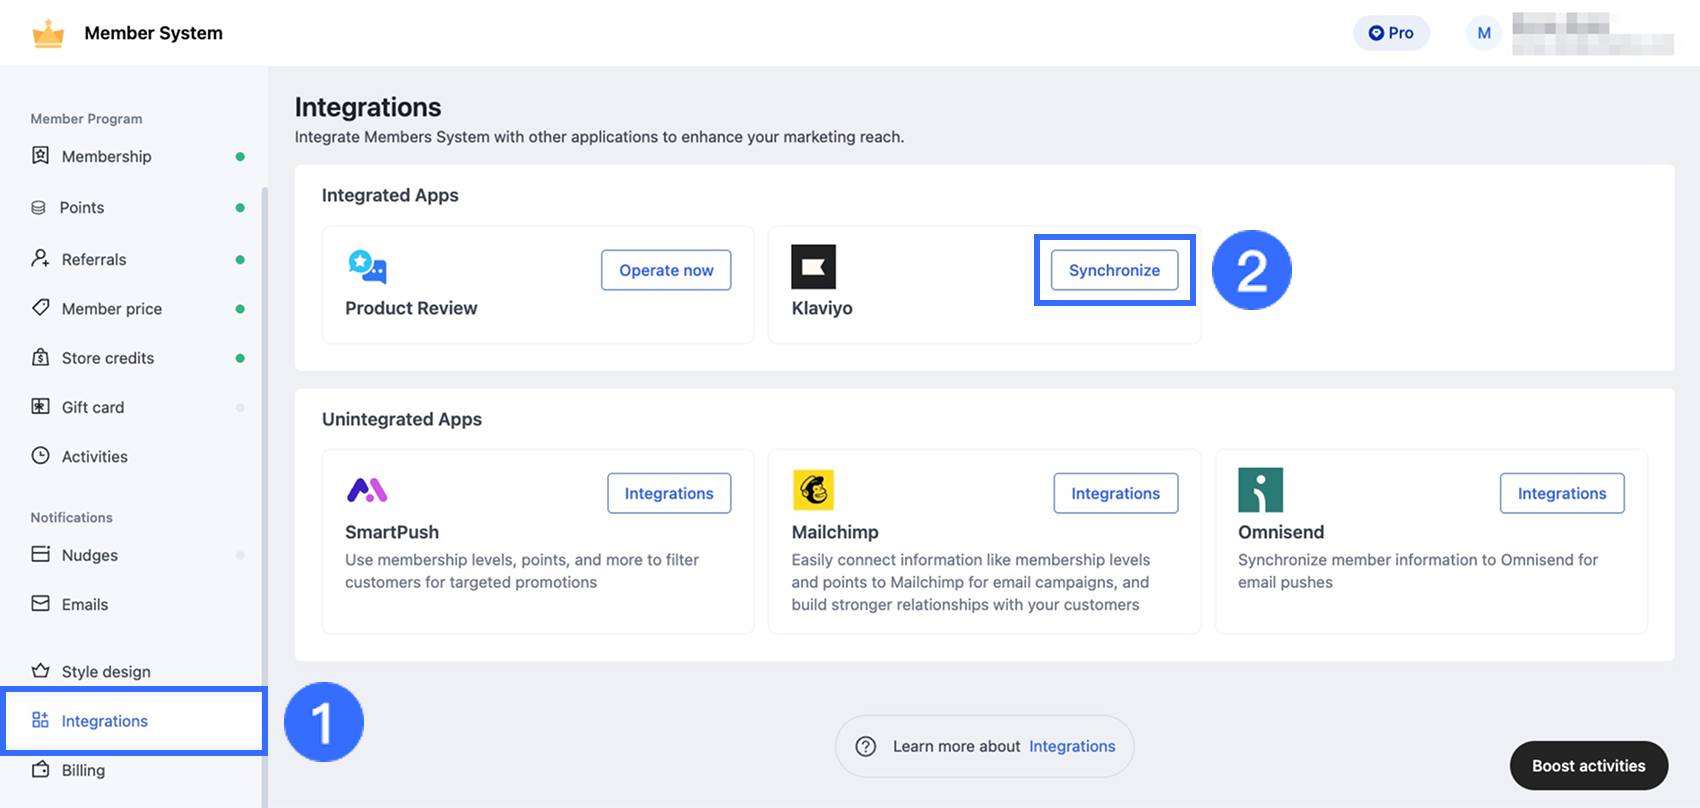Click the Omnisend logo icon

click(x=1260, y=490)
